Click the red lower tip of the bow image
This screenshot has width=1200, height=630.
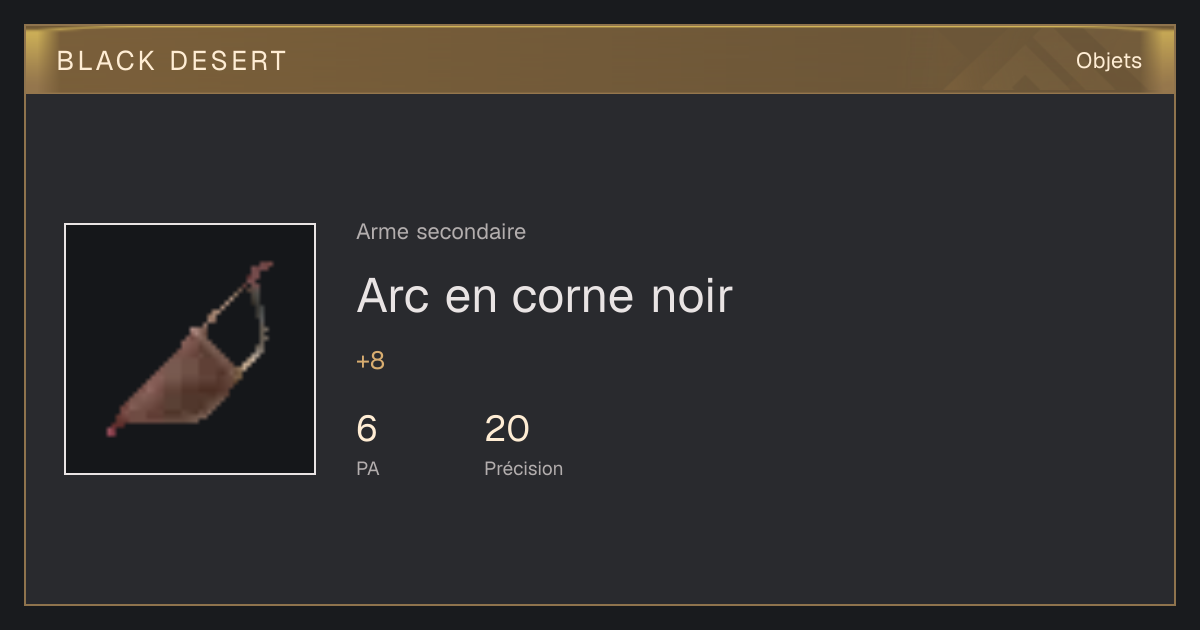pos(112,429)
